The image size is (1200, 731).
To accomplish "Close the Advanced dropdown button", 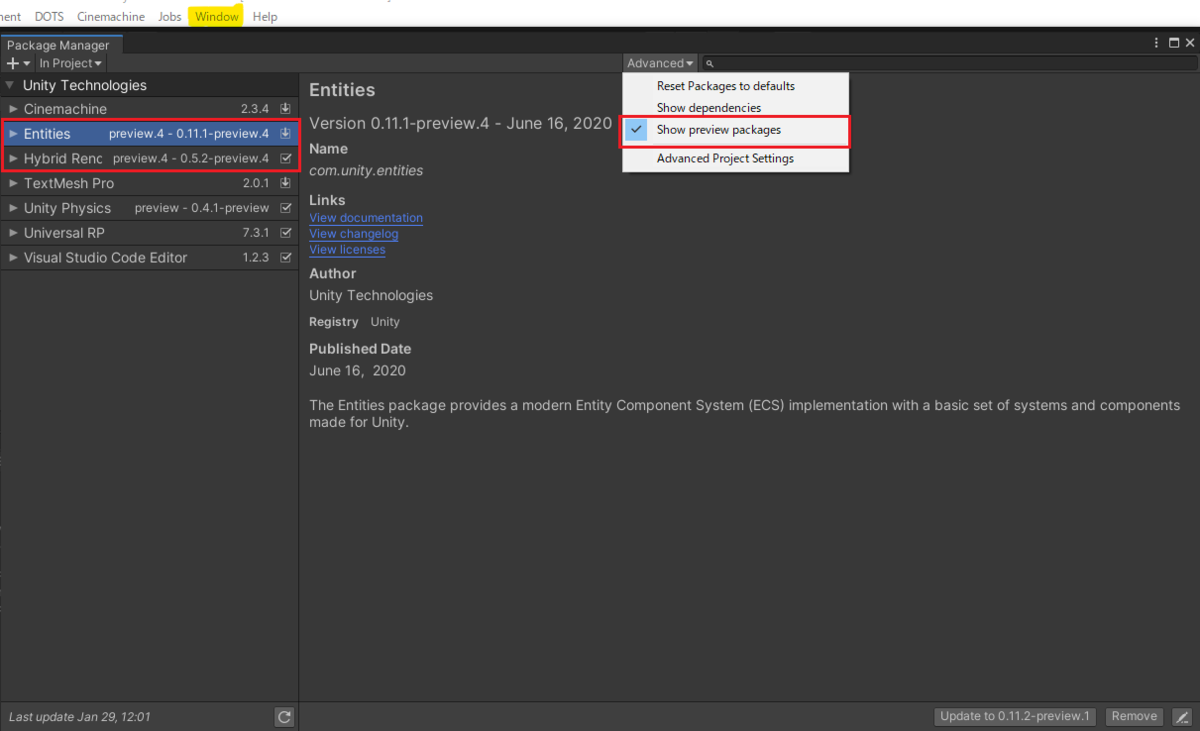I will 660,63.
